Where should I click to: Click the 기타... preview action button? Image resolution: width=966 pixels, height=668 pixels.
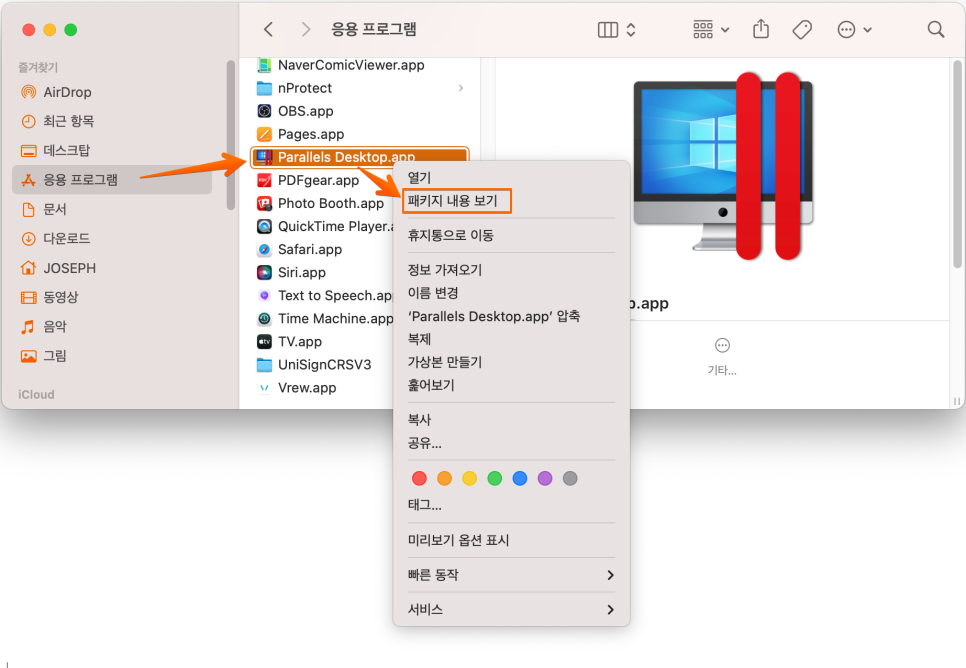(x=722, y=356)
